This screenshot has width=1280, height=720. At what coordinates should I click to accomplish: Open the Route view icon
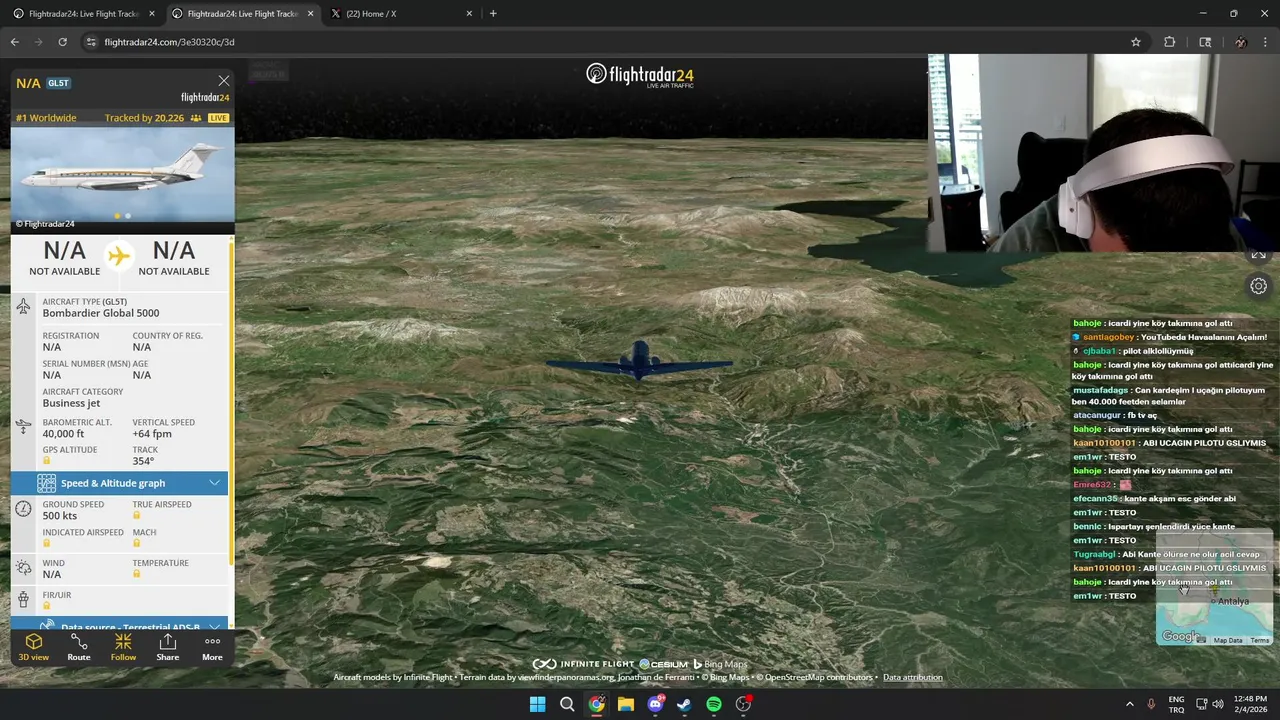pos(79,647)
